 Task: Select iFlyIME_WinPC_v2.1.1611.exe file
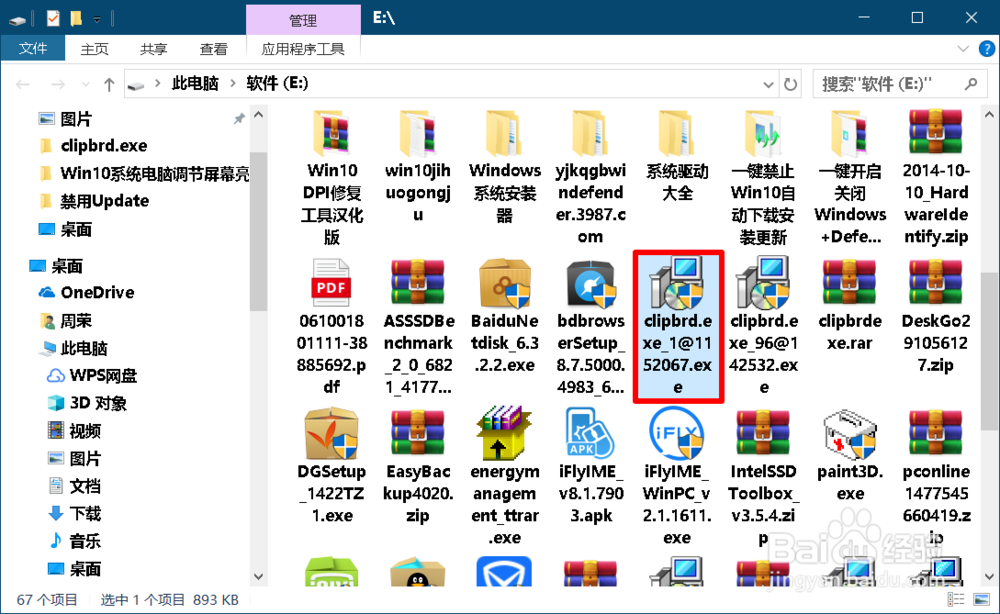[677, 477]
